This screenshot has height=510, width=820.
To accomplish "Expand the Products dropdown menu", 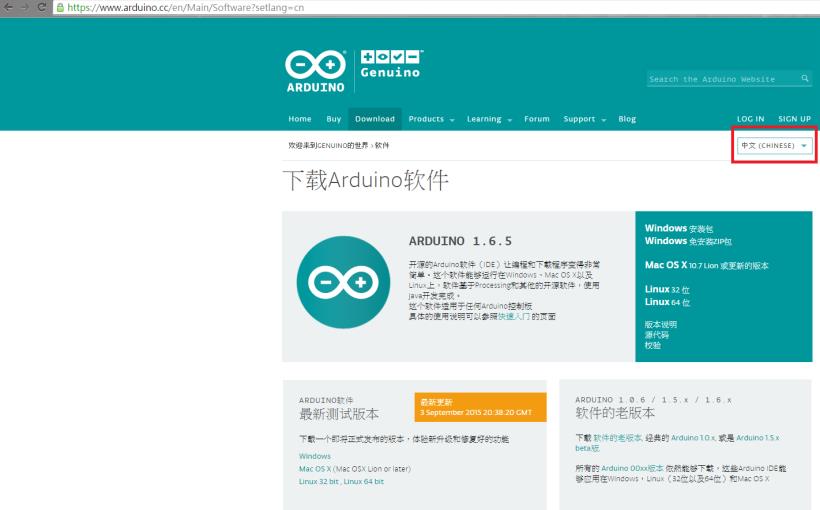I will click(x=431, y=119).
